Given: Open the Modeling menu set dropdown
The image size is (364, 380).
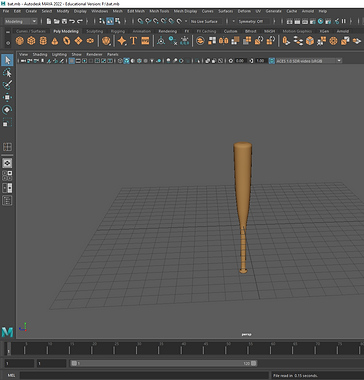Looking at the screenshot, I should tap(21, 21).
